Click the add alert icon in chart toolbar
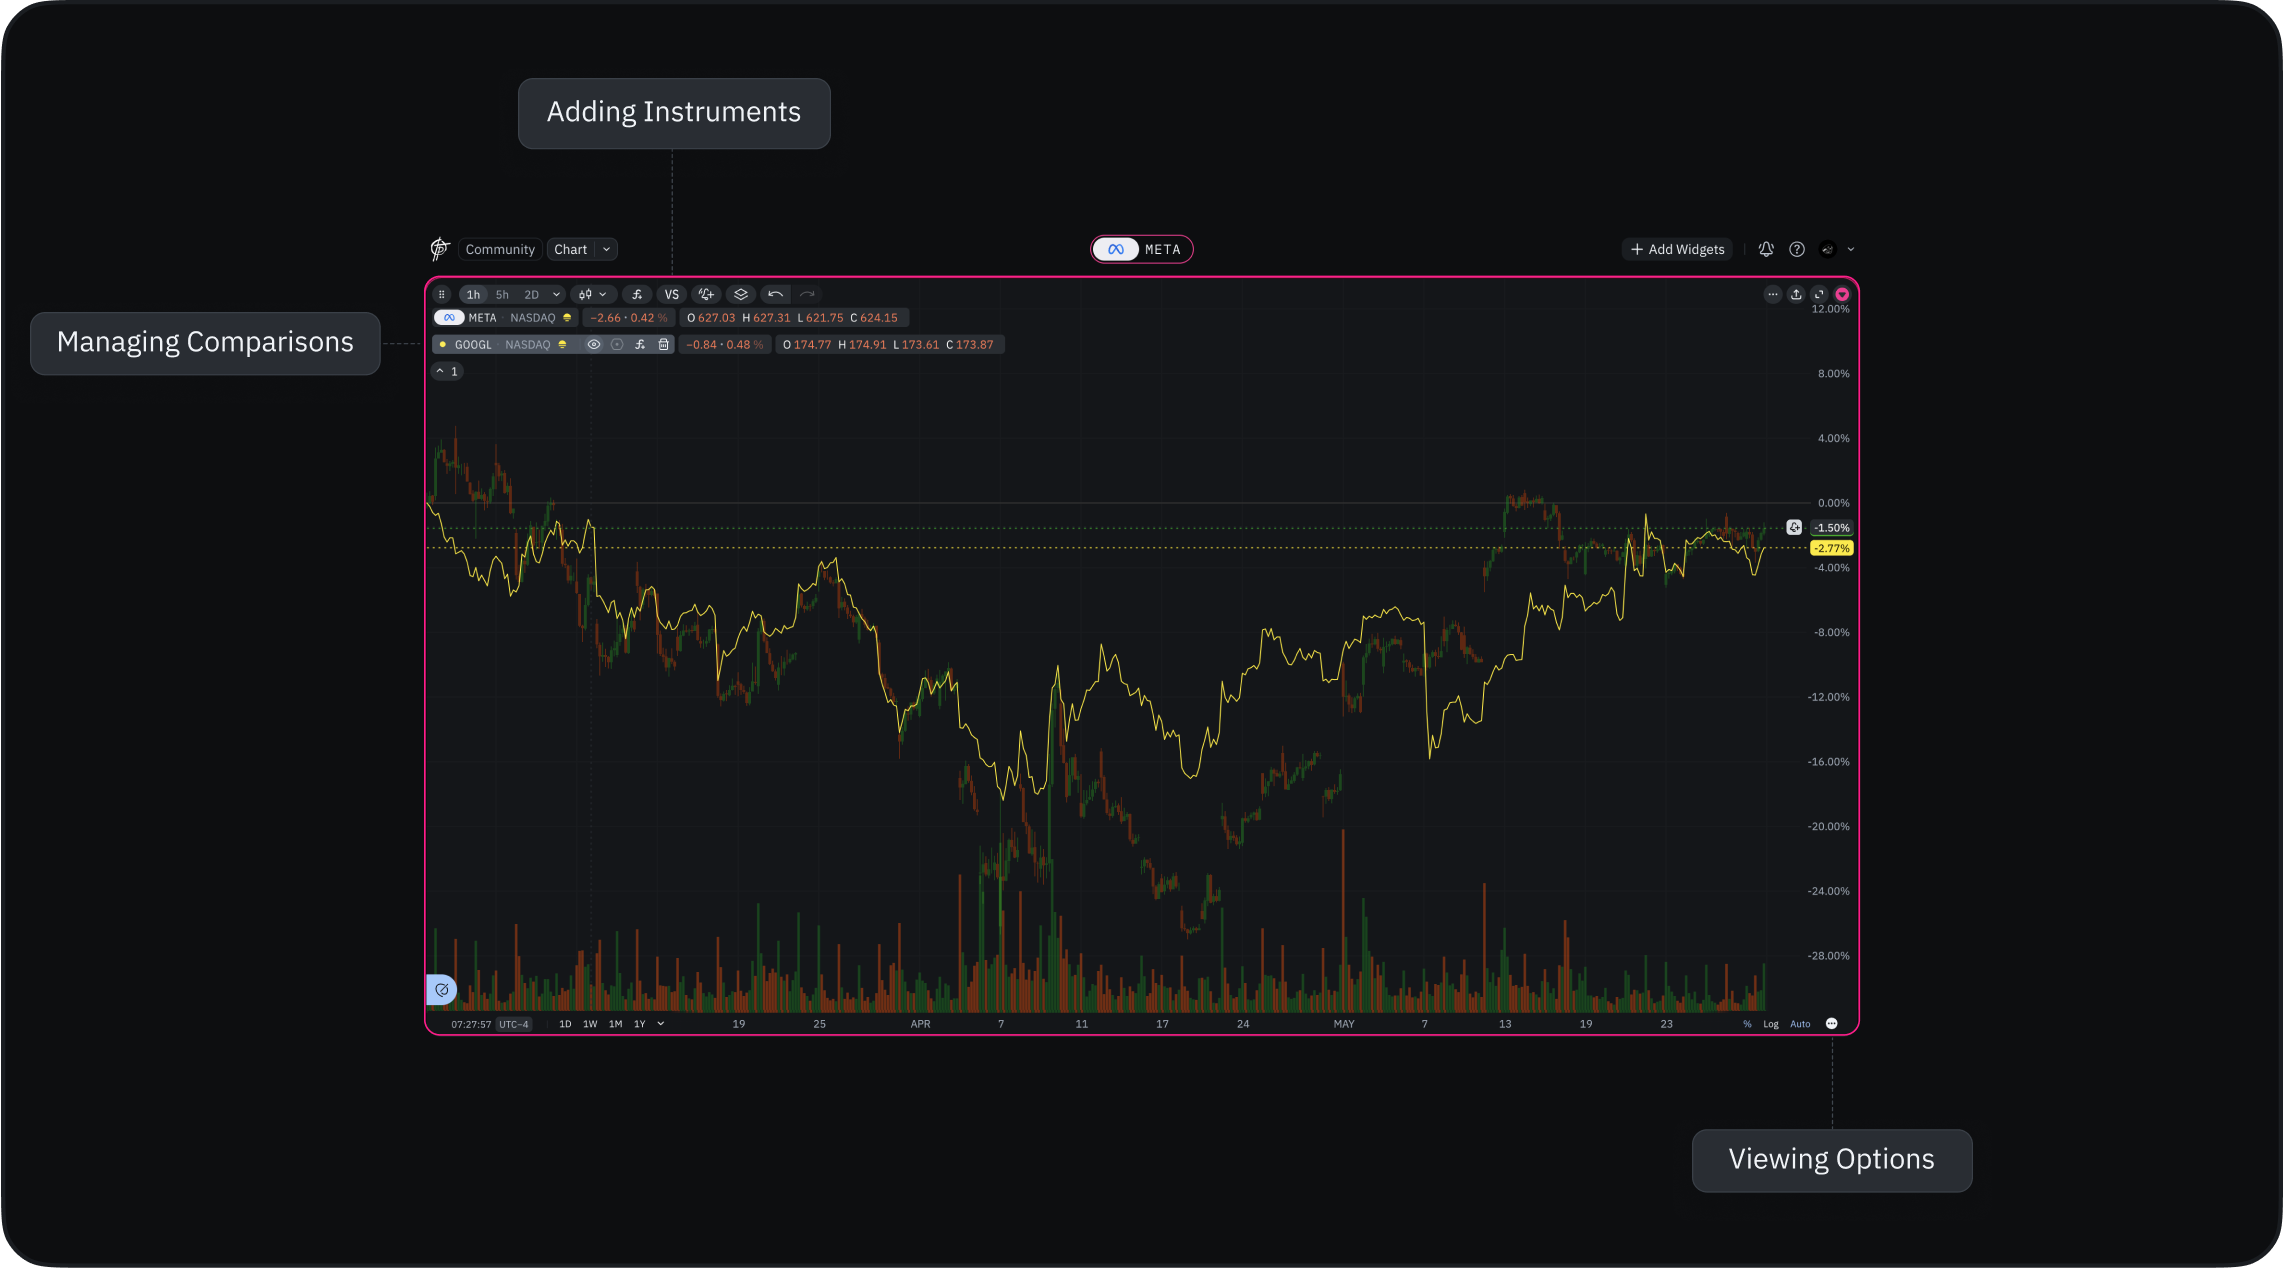 click(706, 294)
